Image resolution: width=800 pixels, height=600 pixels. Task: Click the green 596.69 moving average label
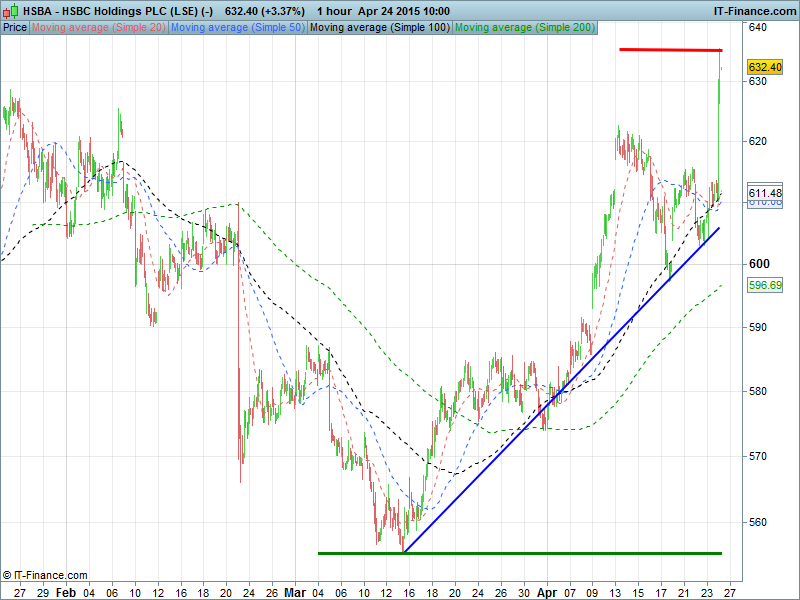coord(765,285)
